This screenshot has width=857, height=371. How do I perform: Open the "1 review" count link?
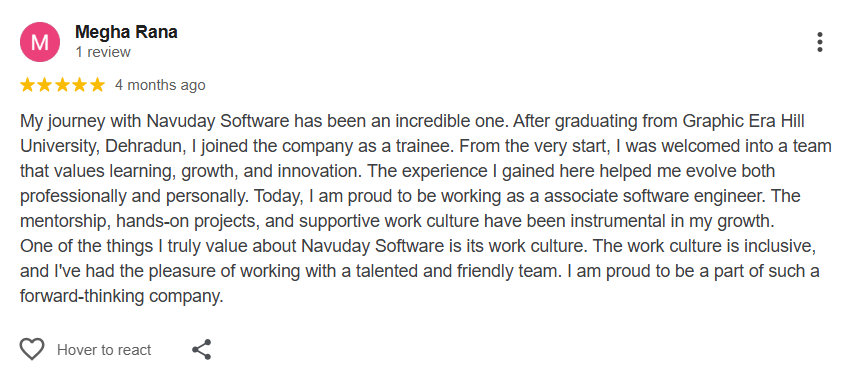click(103, 52)
